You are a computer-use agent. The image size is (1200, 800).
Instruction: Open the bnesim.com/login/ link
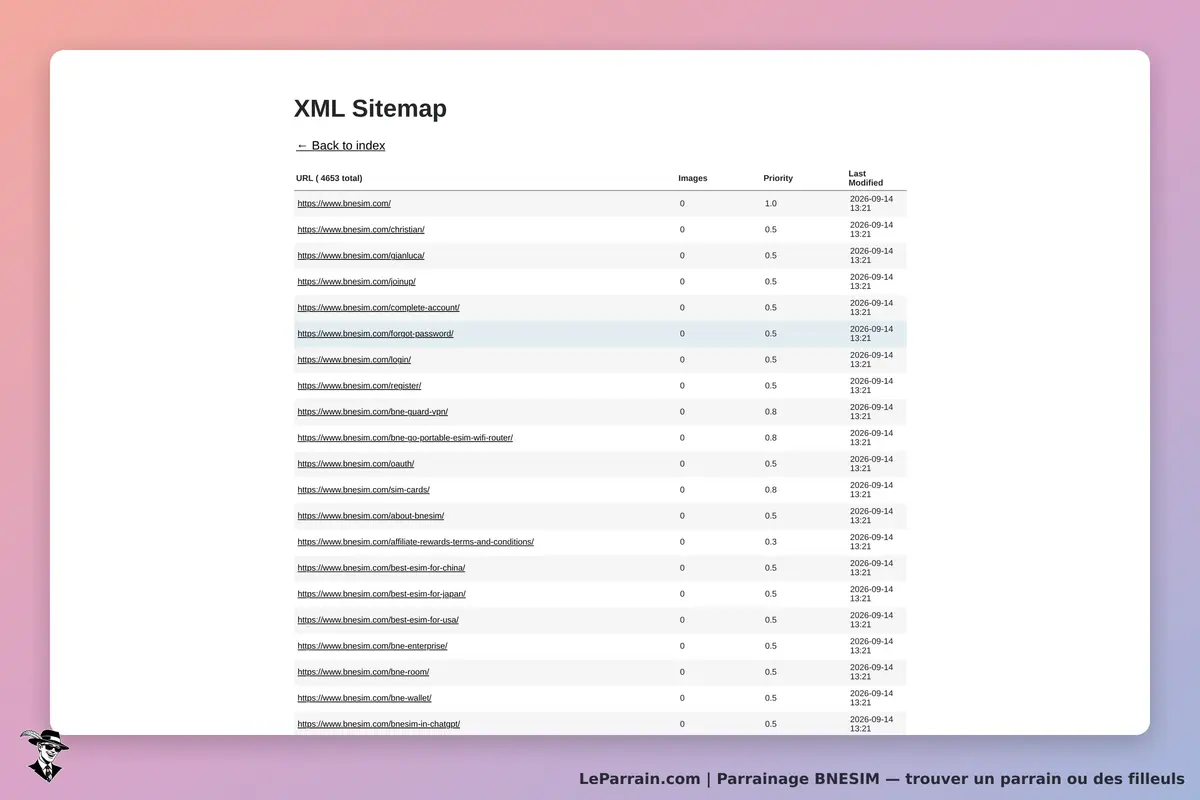tap(354, 360)
